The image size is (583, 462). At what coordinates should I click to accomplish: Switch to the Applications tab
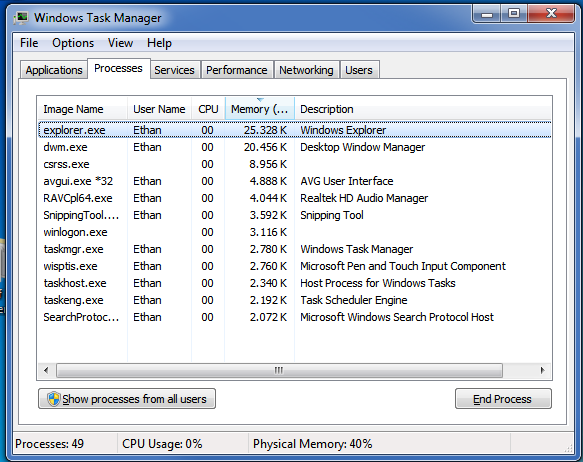[x=54, y=70]
